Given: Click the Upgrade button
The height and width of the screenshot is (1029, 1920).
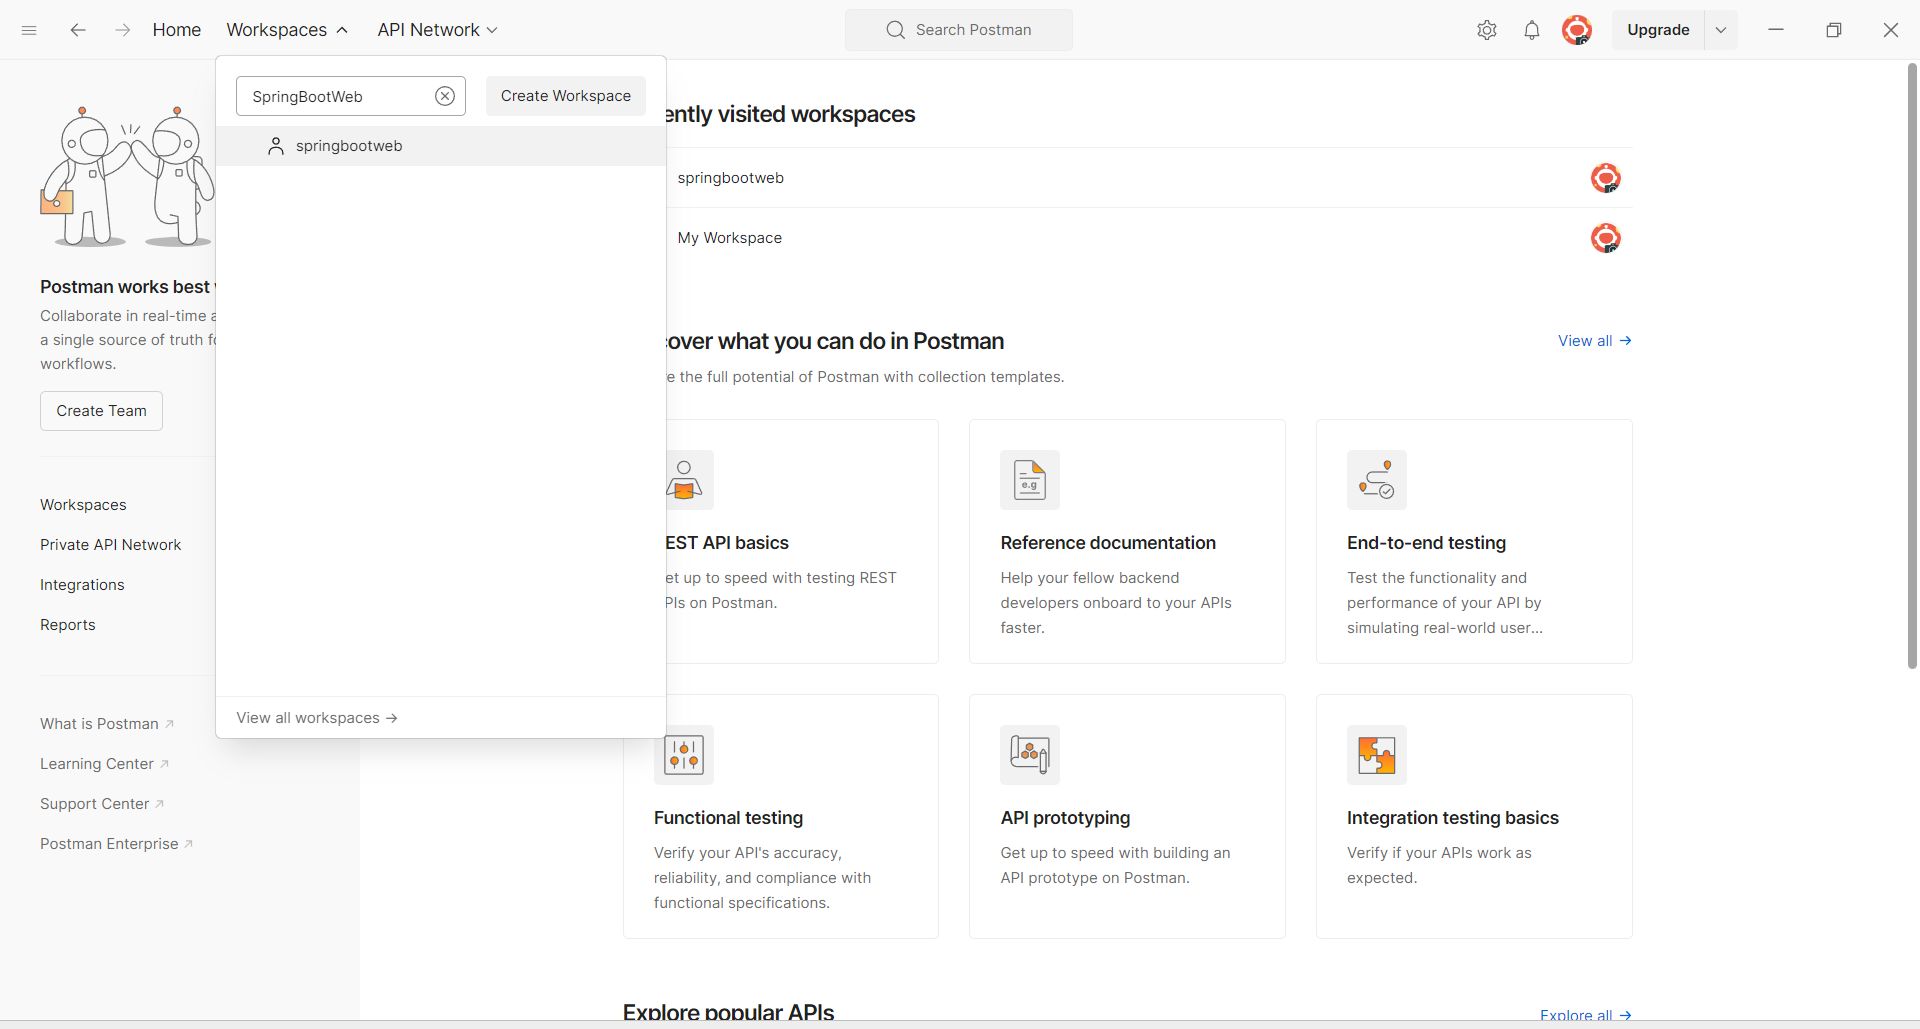Looking at the screenshot, I should pos(1658,30).
